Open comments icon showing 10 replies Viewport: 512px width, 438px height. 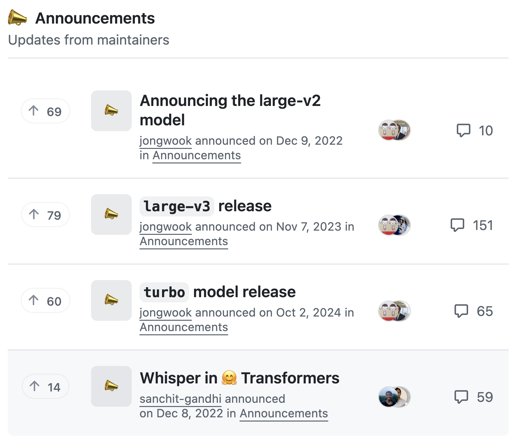click(463, 130)
